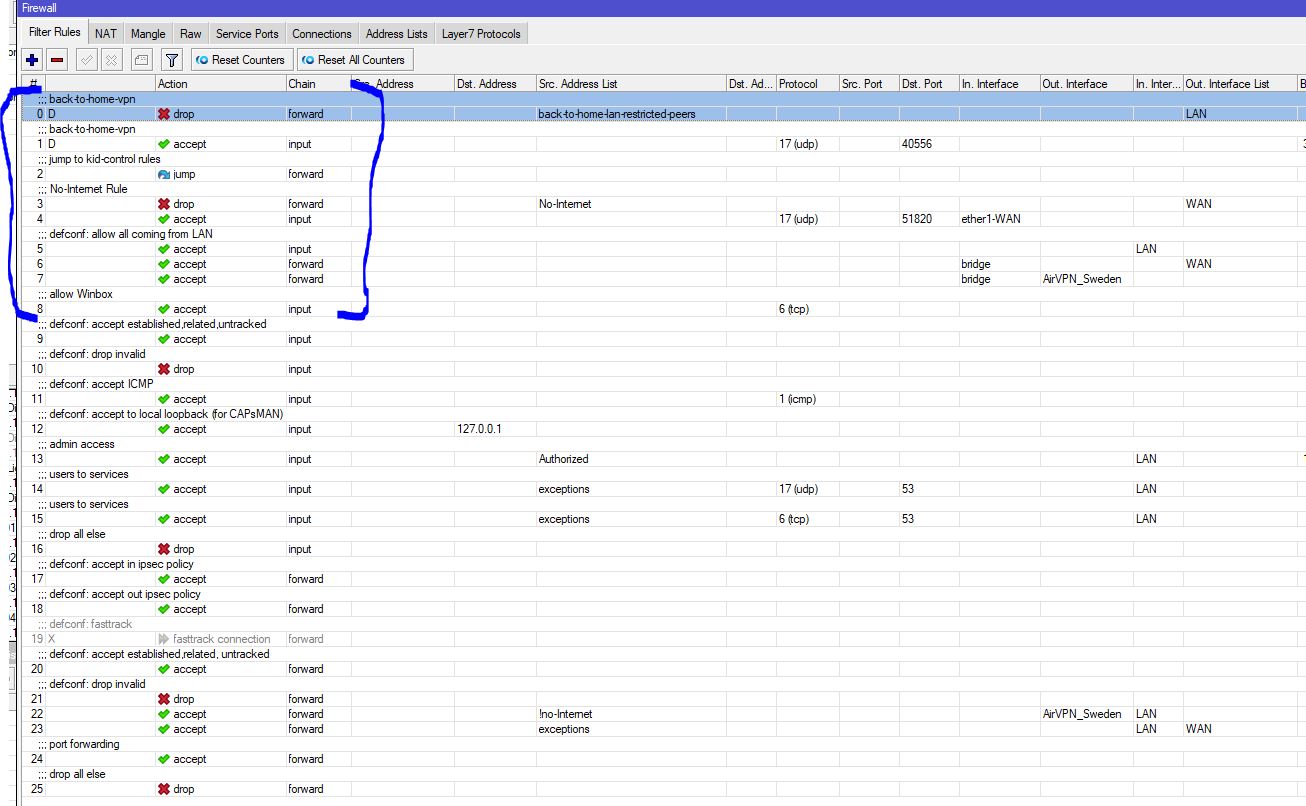Switch to the Raw tab
This screenshot has height=806, width=1306.
tap(191, 34)
